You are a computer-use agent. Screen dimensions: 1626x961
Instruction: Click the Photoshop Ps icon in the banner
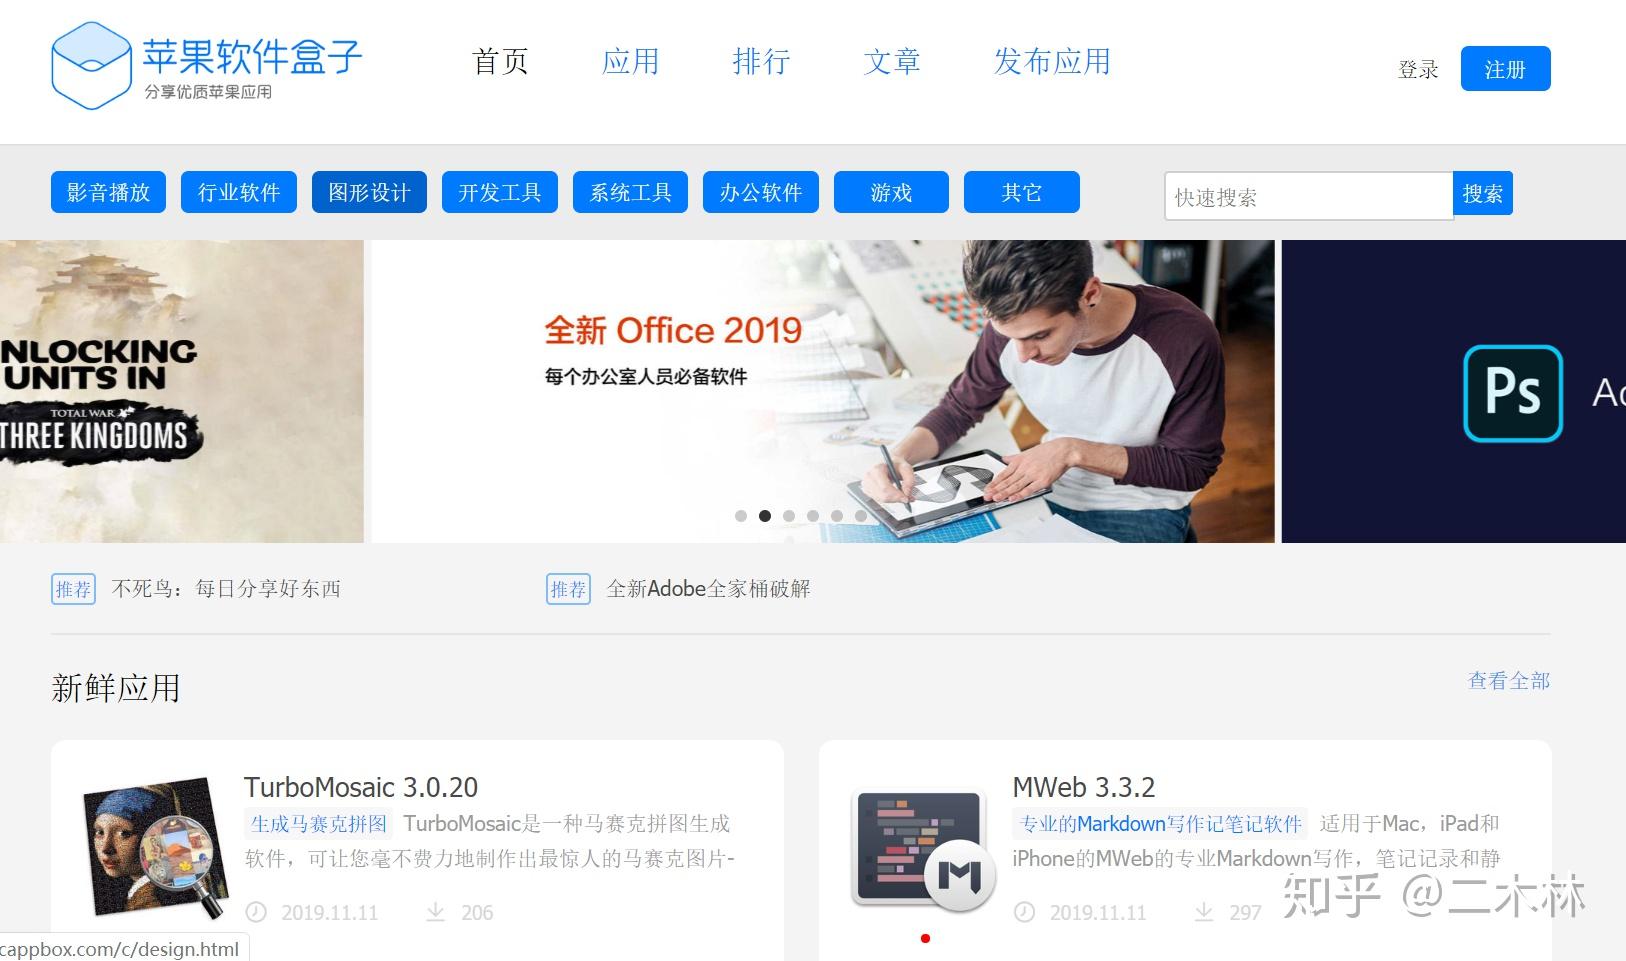1513,393
